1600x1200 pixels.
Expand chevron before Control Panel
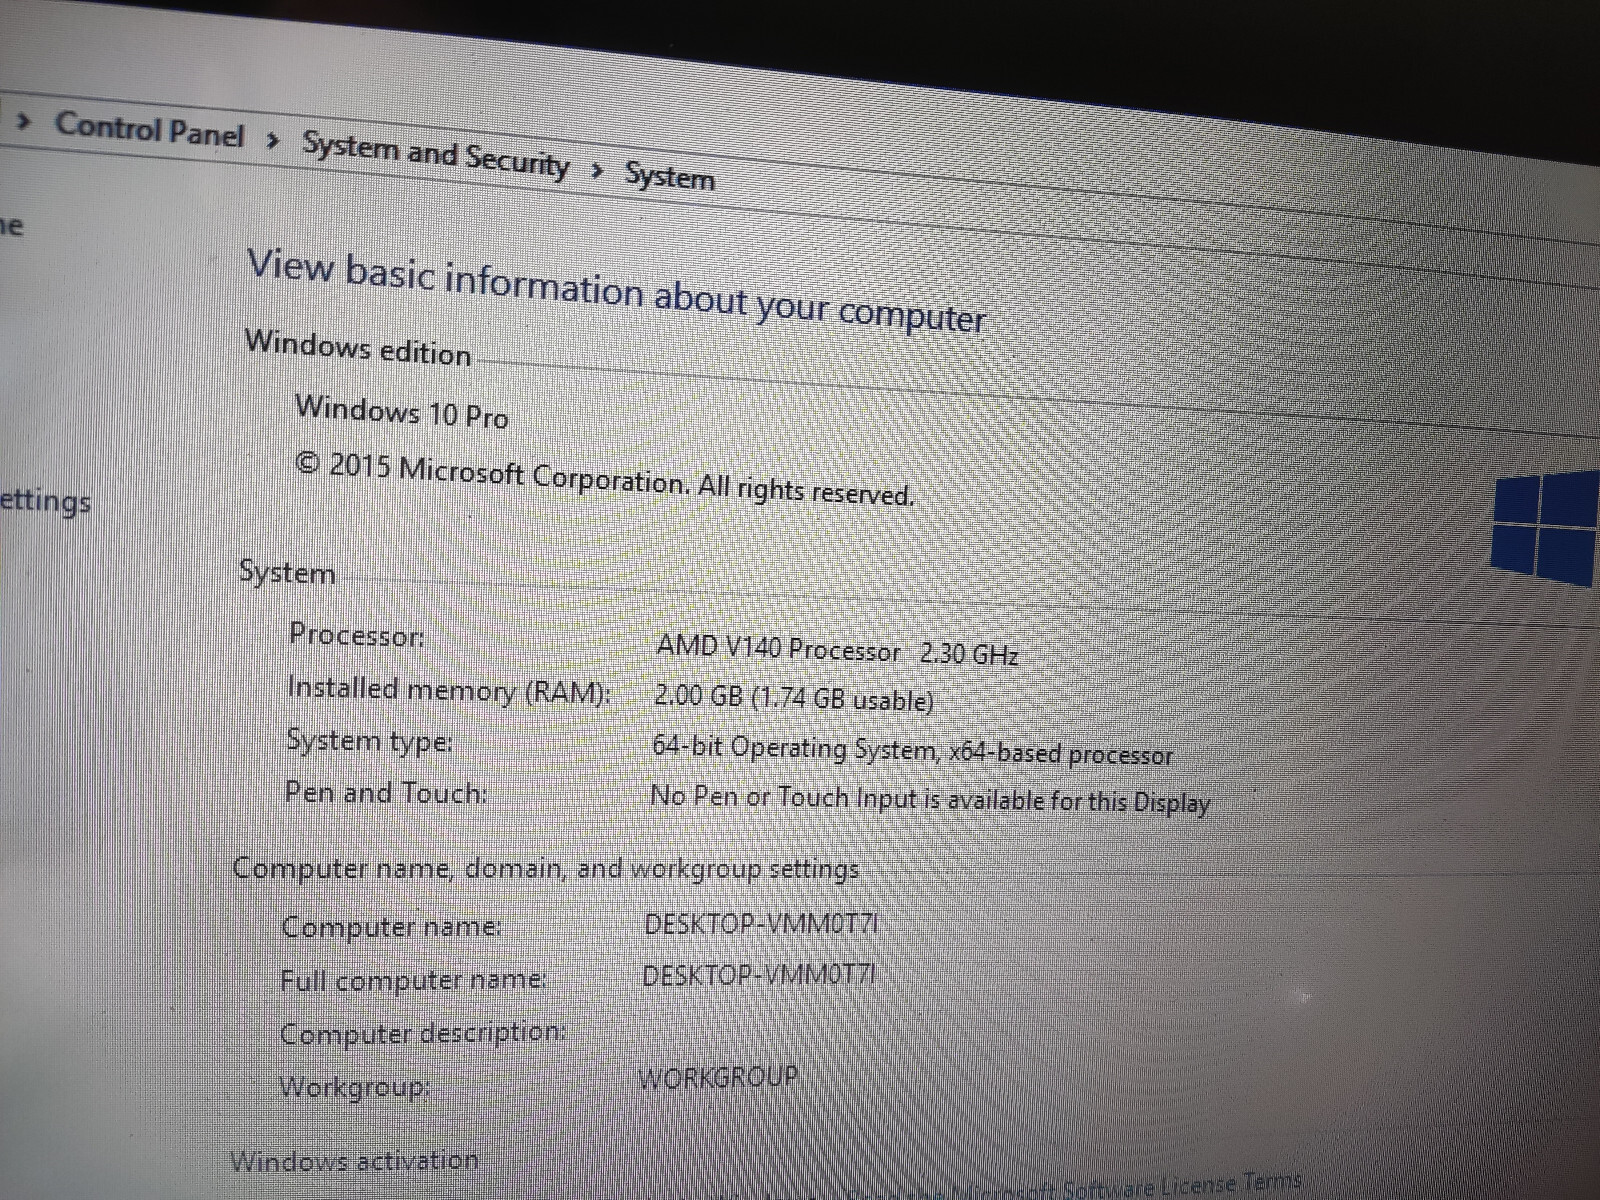coord(26,122)
